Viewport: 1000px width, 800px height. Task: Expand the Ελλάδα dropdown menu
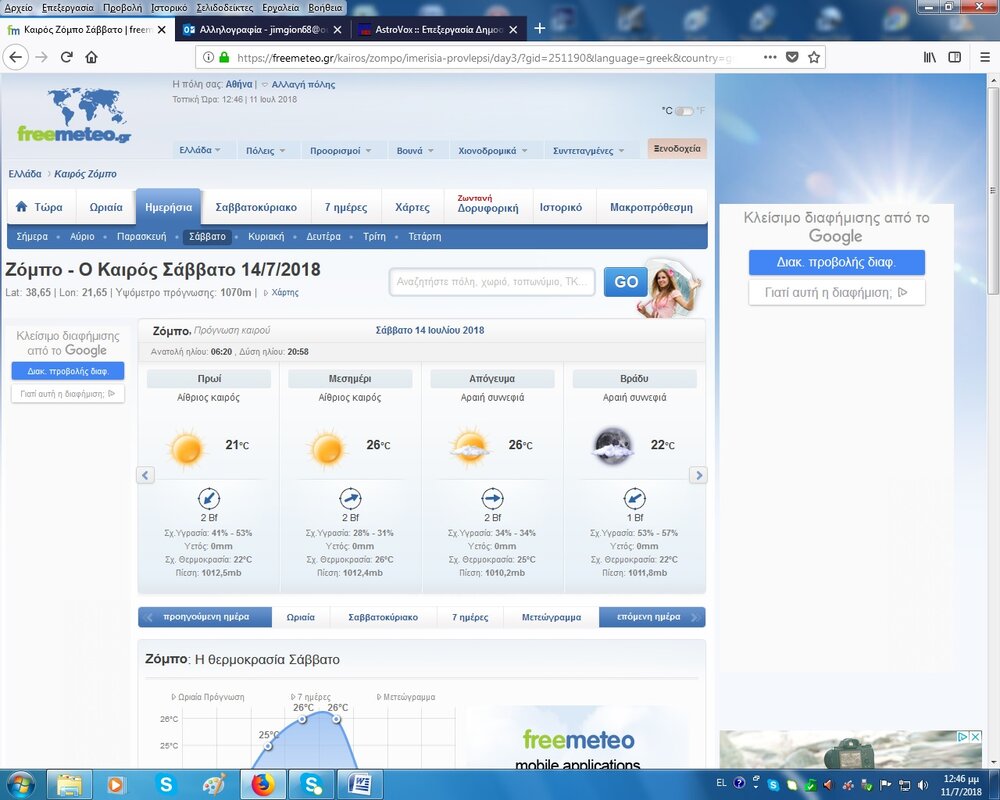click(x=200, y=150)
